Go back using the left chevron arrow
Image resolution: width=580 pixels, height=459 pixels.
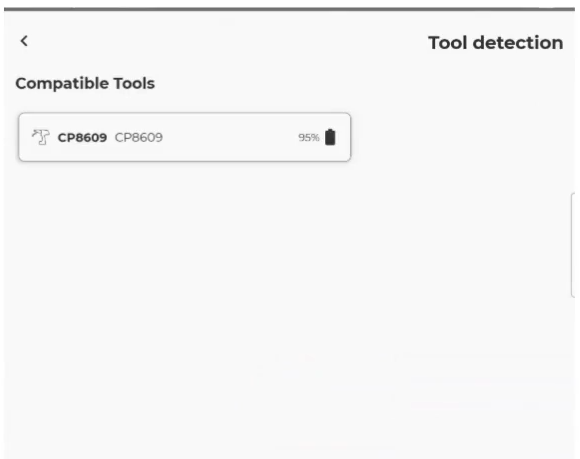[24, 41]
